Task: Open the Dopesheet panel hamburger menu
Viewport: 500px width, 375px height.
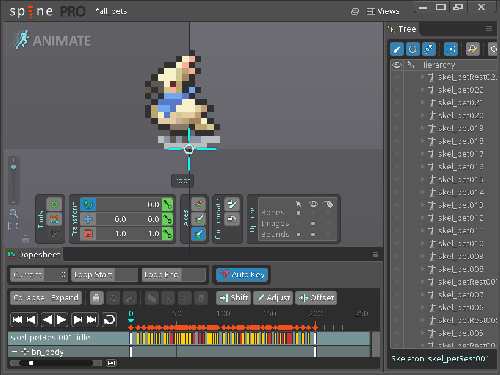Action: 375,255
